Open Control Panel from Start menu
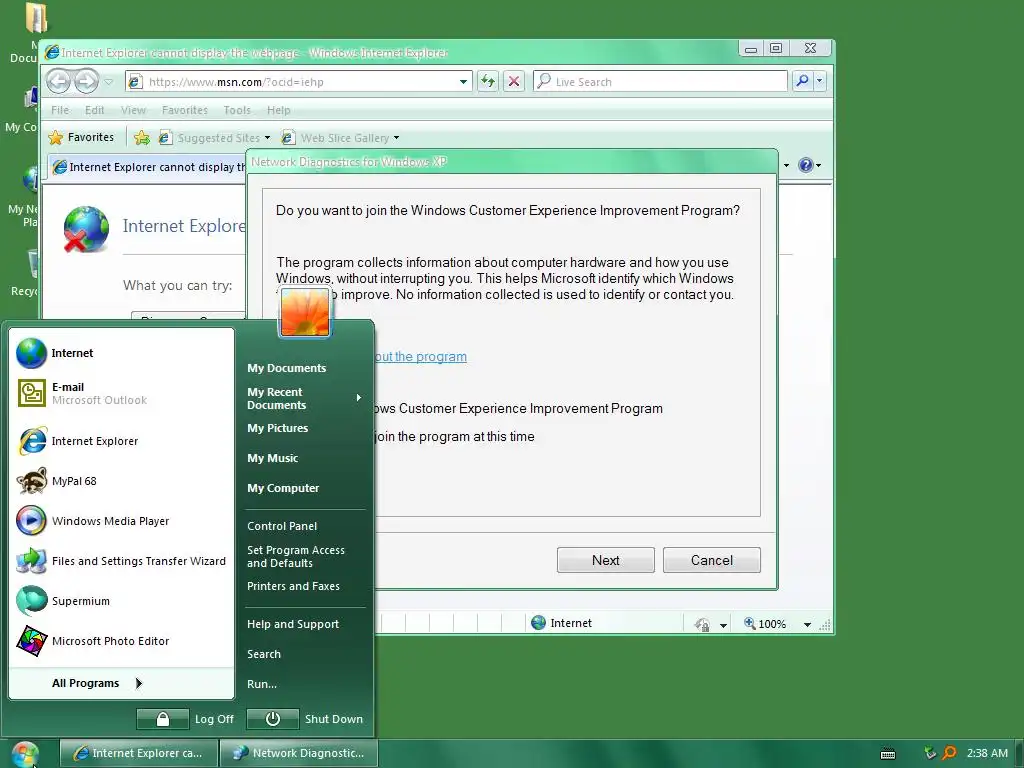Screen dimensions: 1024x768 click(282, 526)
